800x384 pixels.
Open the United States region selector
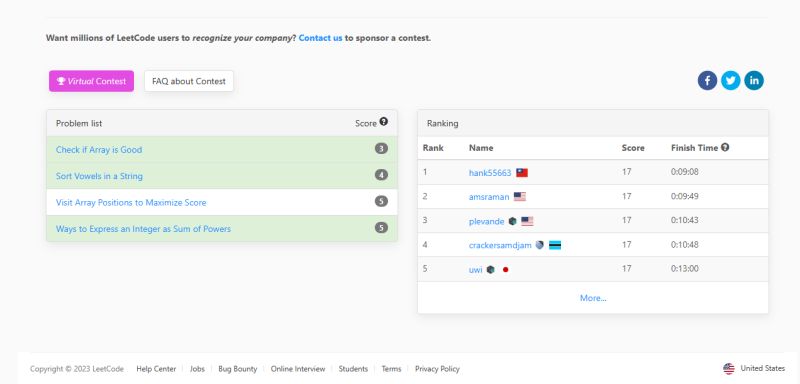[x=754, y=368]
